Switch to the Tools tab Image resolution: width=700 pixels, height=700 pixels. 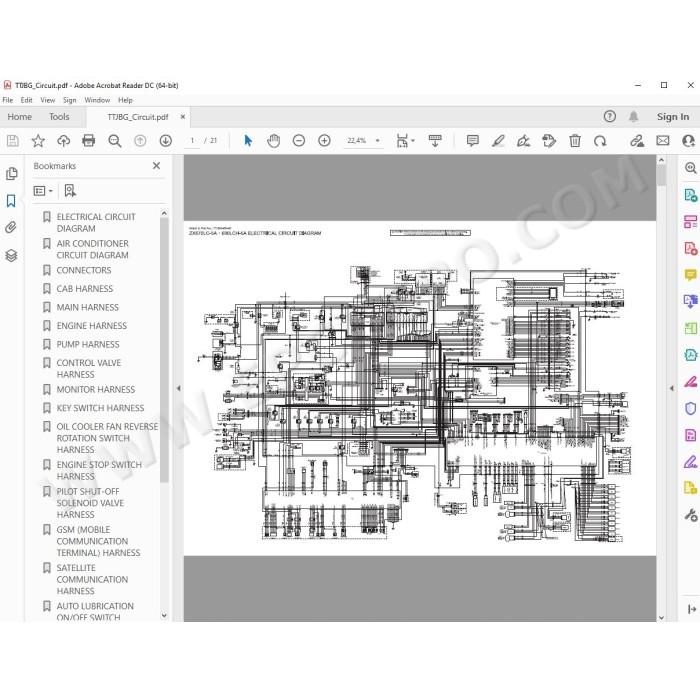tap(59, 117)
